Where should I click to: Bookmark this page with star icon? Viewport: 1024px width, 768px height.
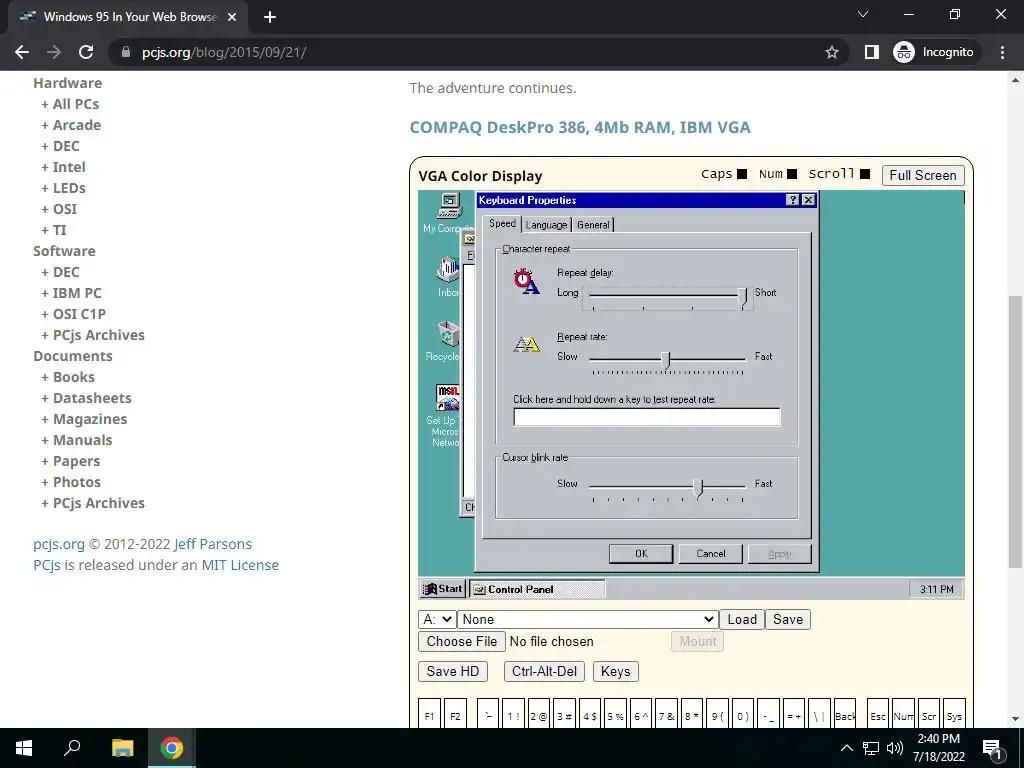pos(831,52)
